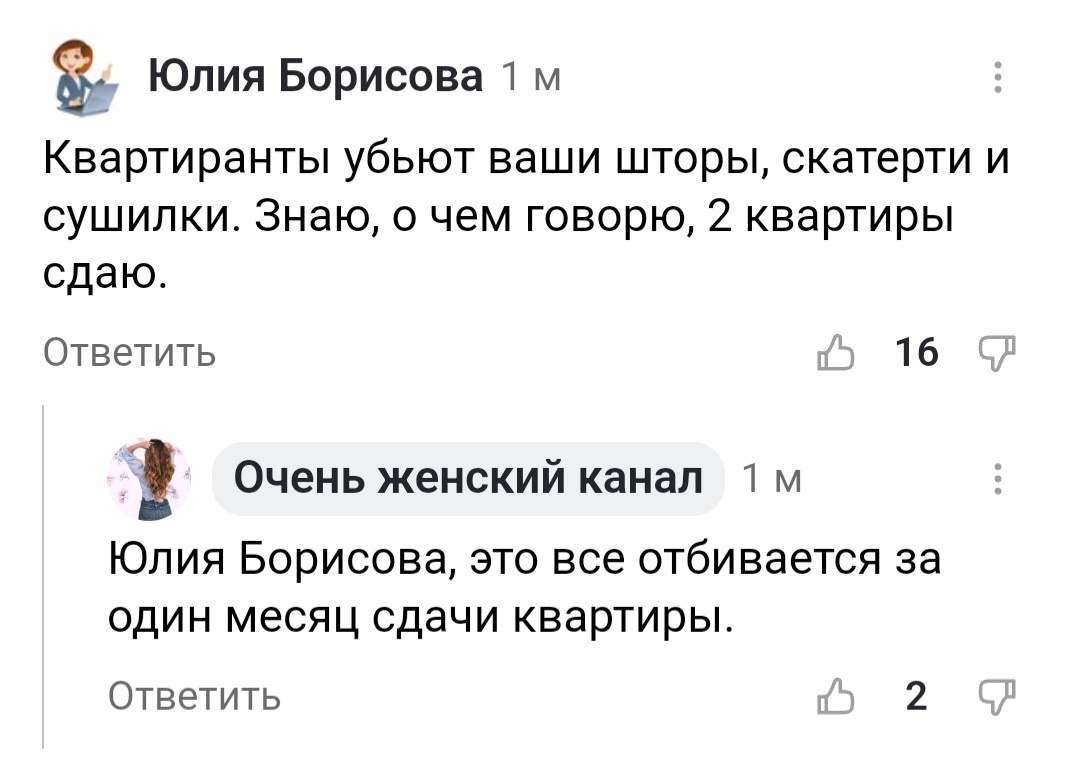Click the like count 2 on the reply
1080x763 pixels.
click(x=916, y=696)
